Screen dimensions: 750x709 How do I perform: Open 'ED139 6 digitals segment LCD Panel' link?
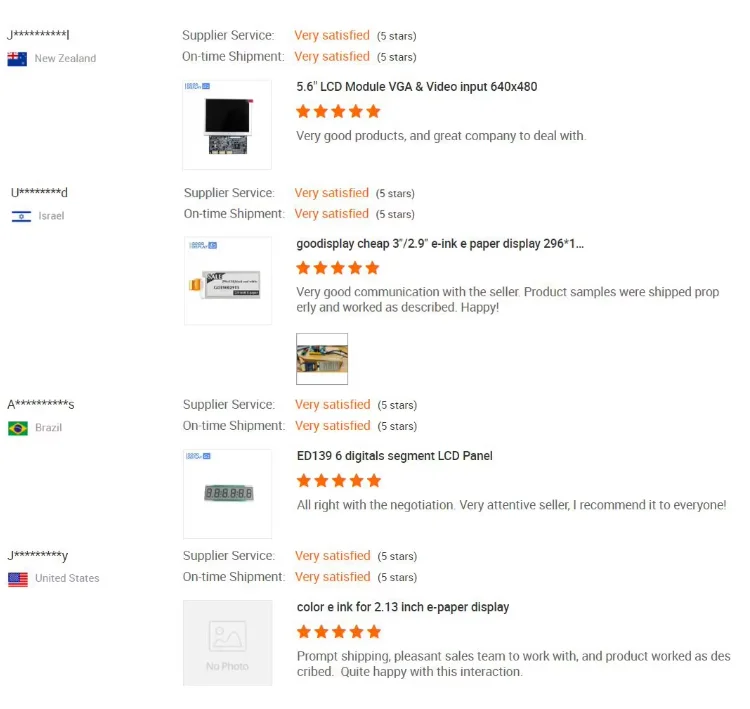click(x=394, y=456)
